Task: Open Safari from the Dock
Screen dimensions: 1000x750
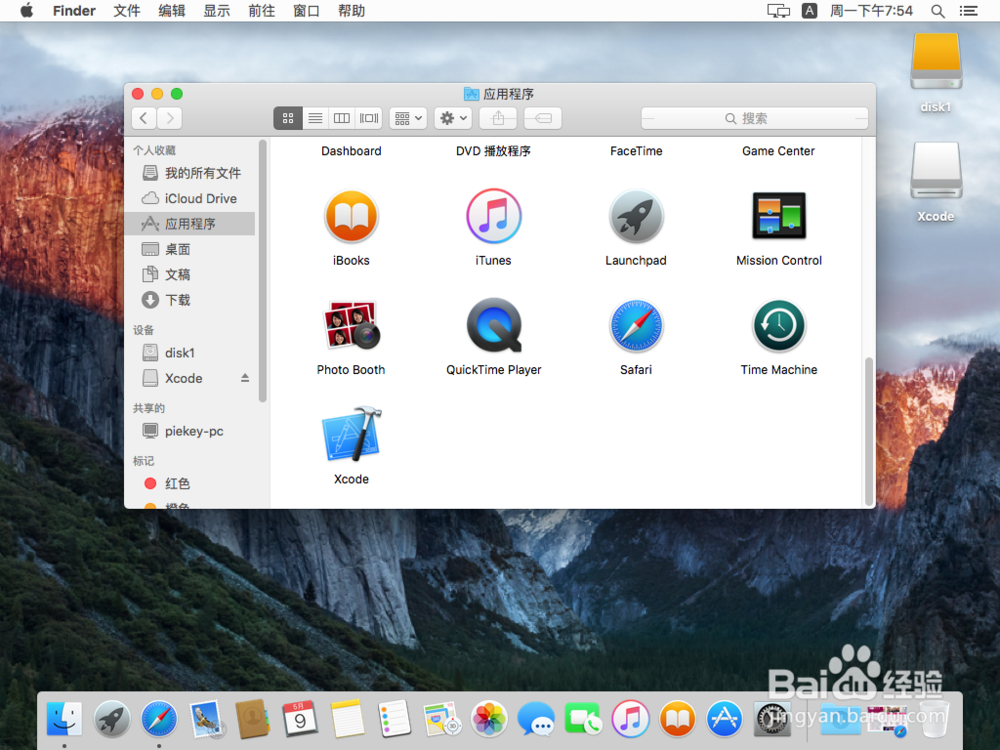Action: click(x=159, y=719)
